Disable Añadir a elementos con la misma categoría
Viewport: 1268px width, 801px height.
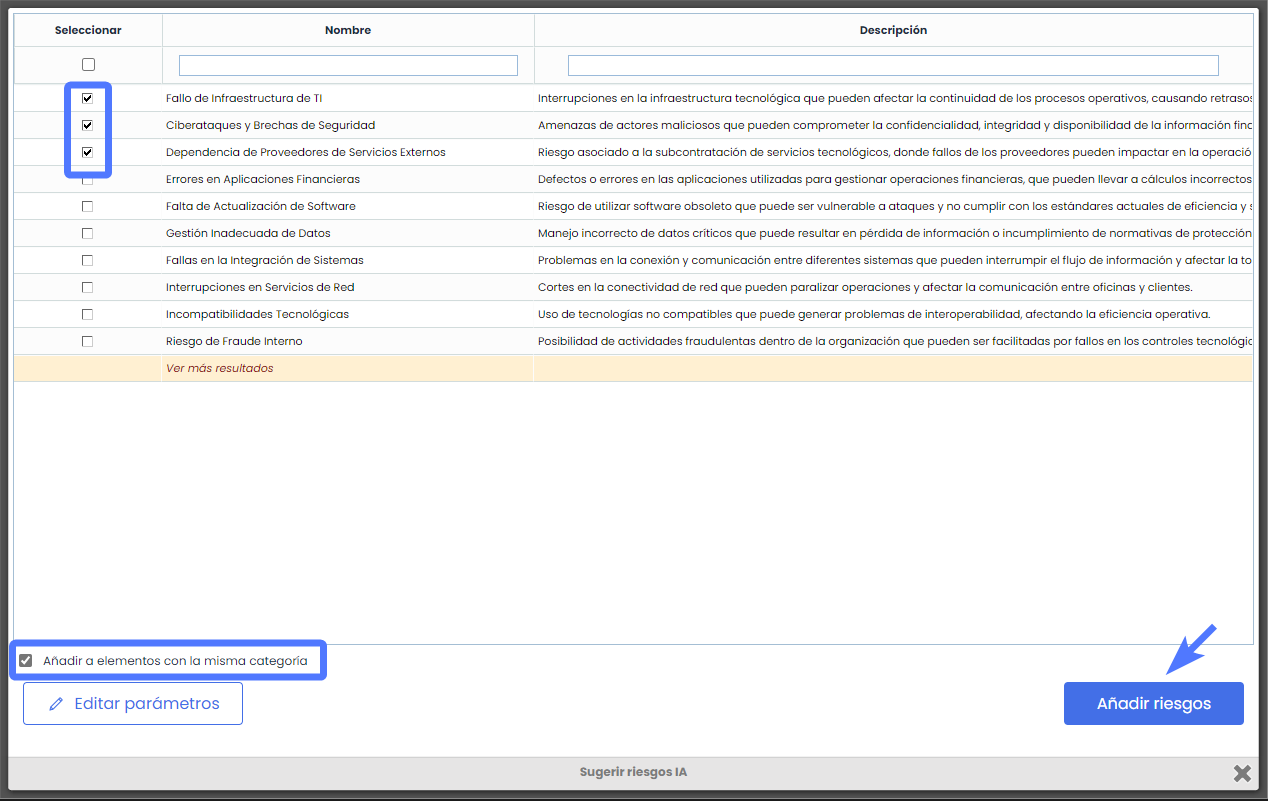click(x=26, y=661)
